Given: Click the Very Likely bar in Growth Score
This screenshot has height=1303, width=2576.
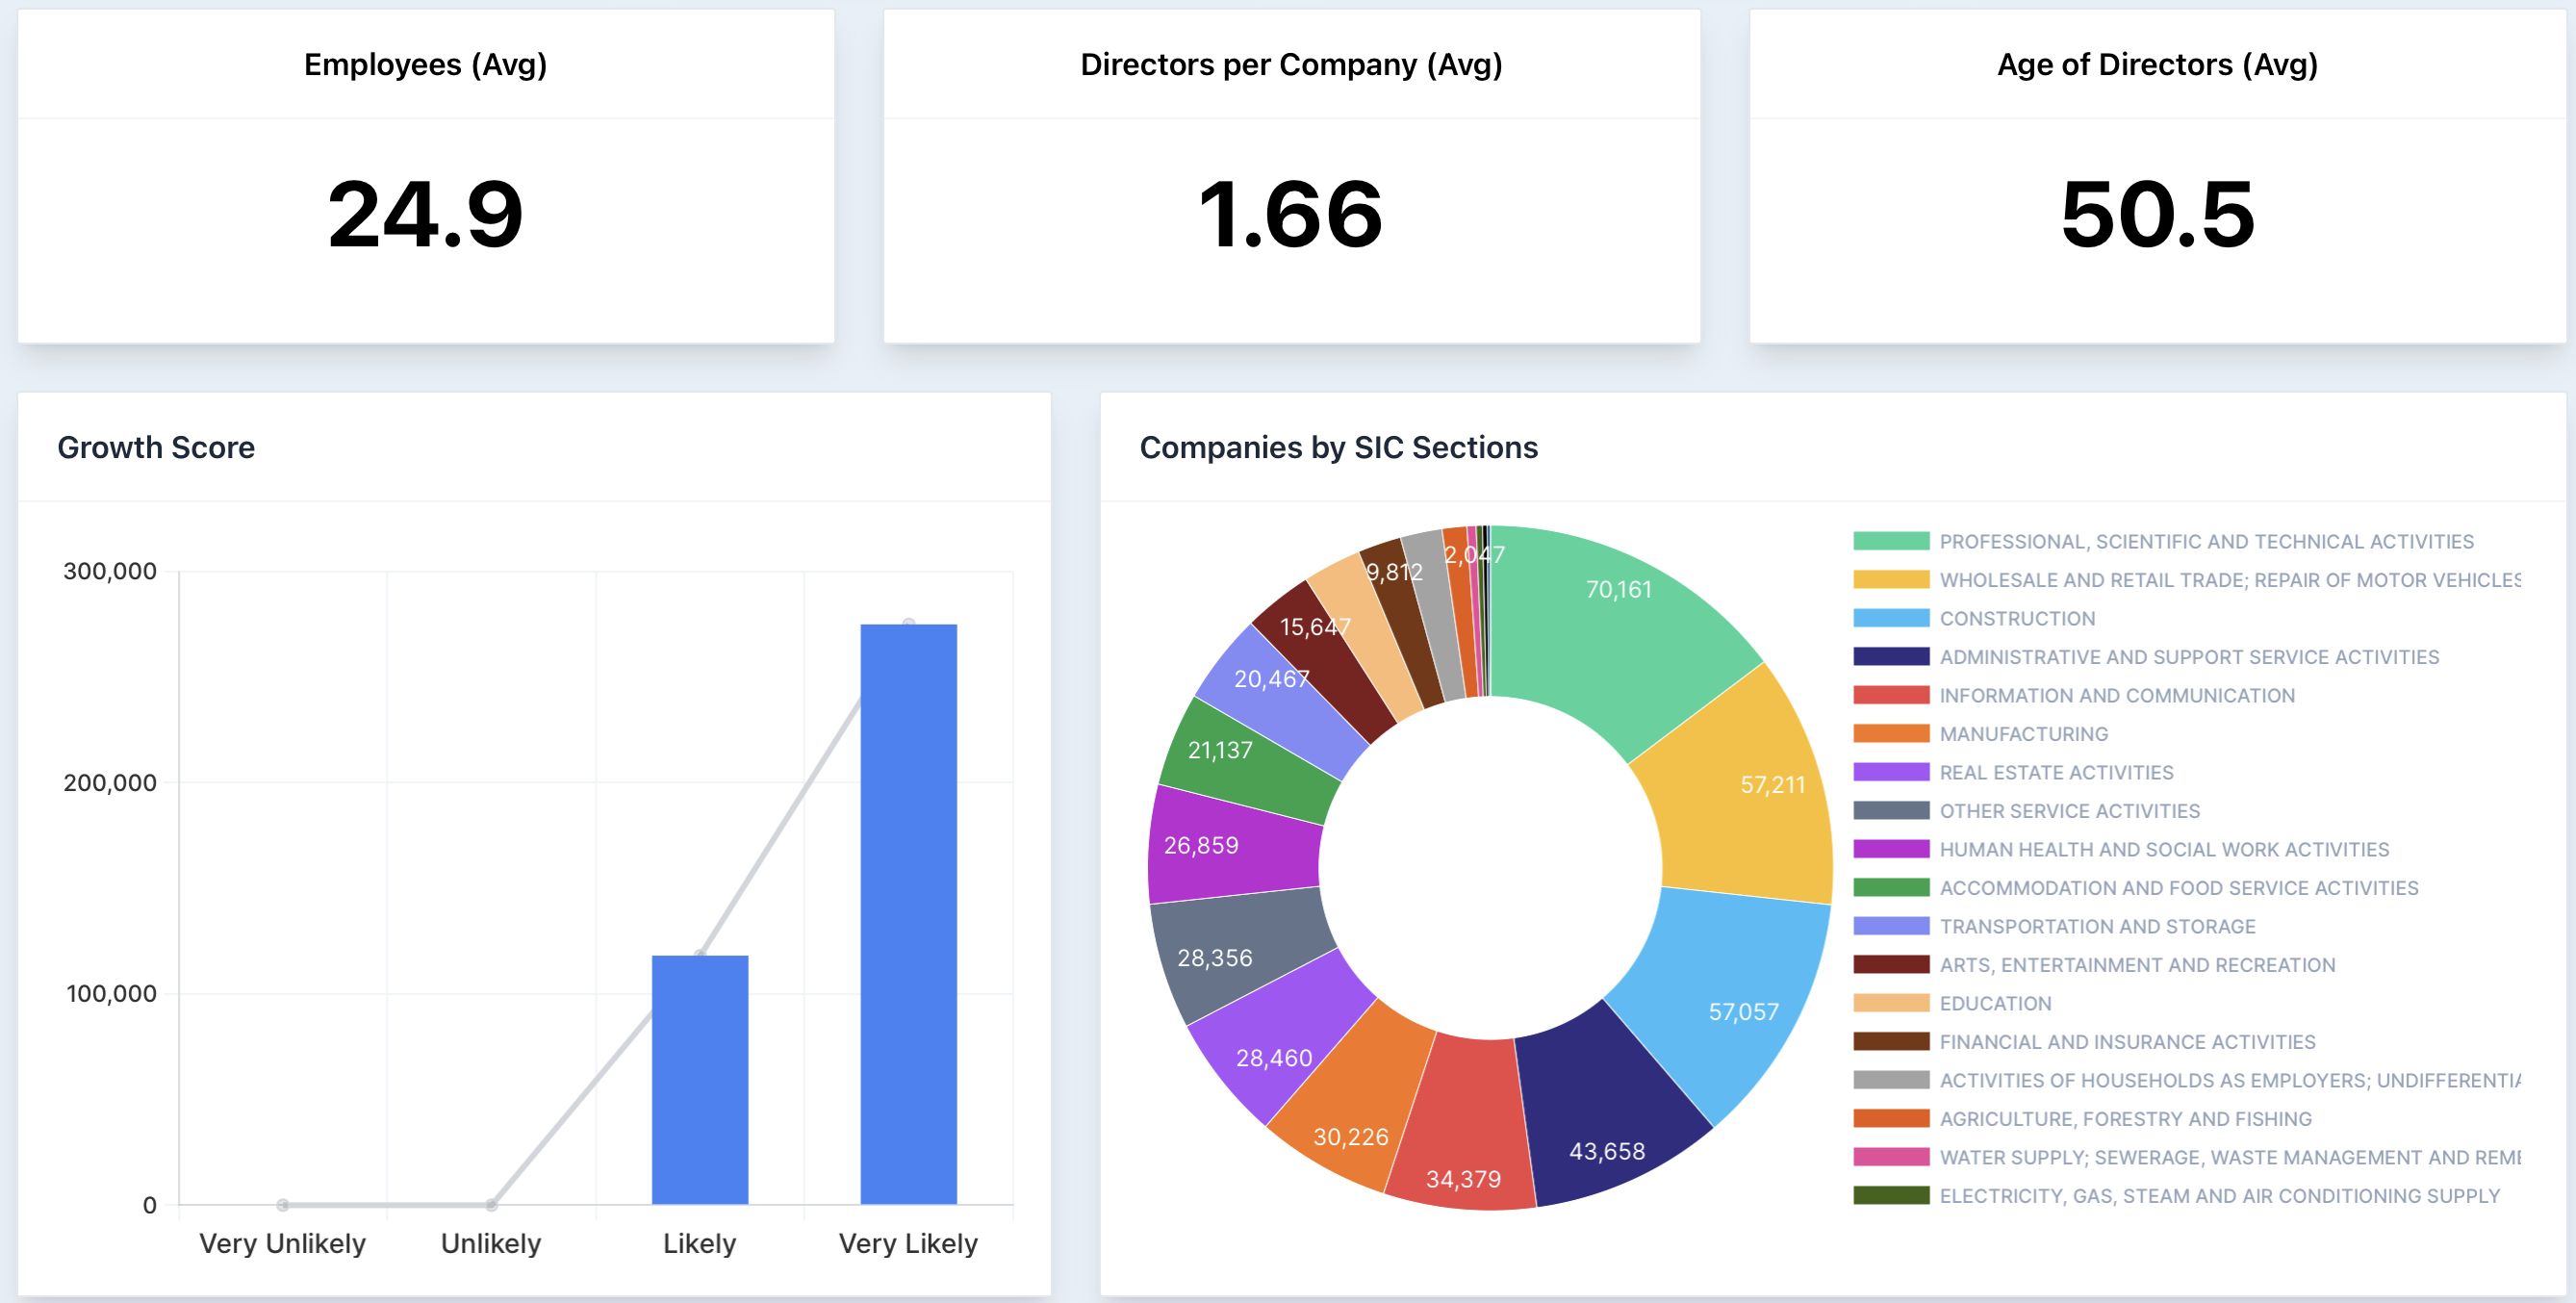Looking at the screenshot, I should 908,914.
